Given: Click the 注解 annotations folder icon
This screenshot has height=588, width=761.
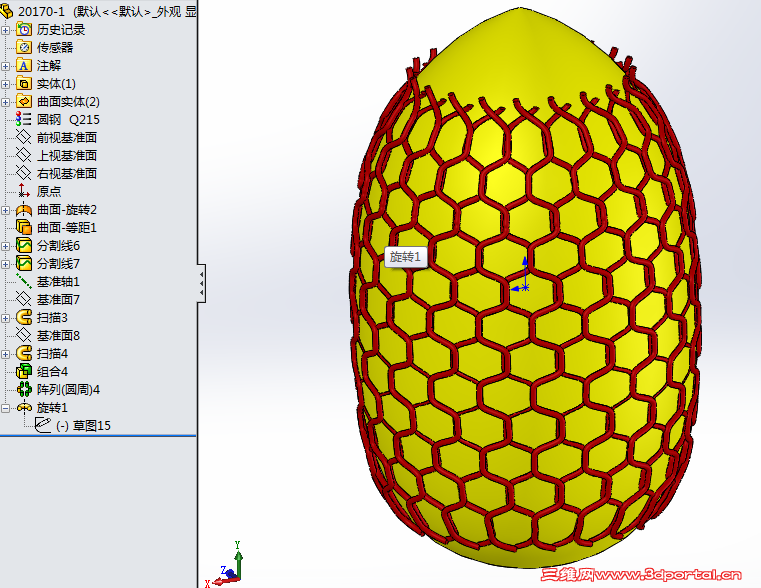Looking at the screenshot, I should (x=24, y=65).
